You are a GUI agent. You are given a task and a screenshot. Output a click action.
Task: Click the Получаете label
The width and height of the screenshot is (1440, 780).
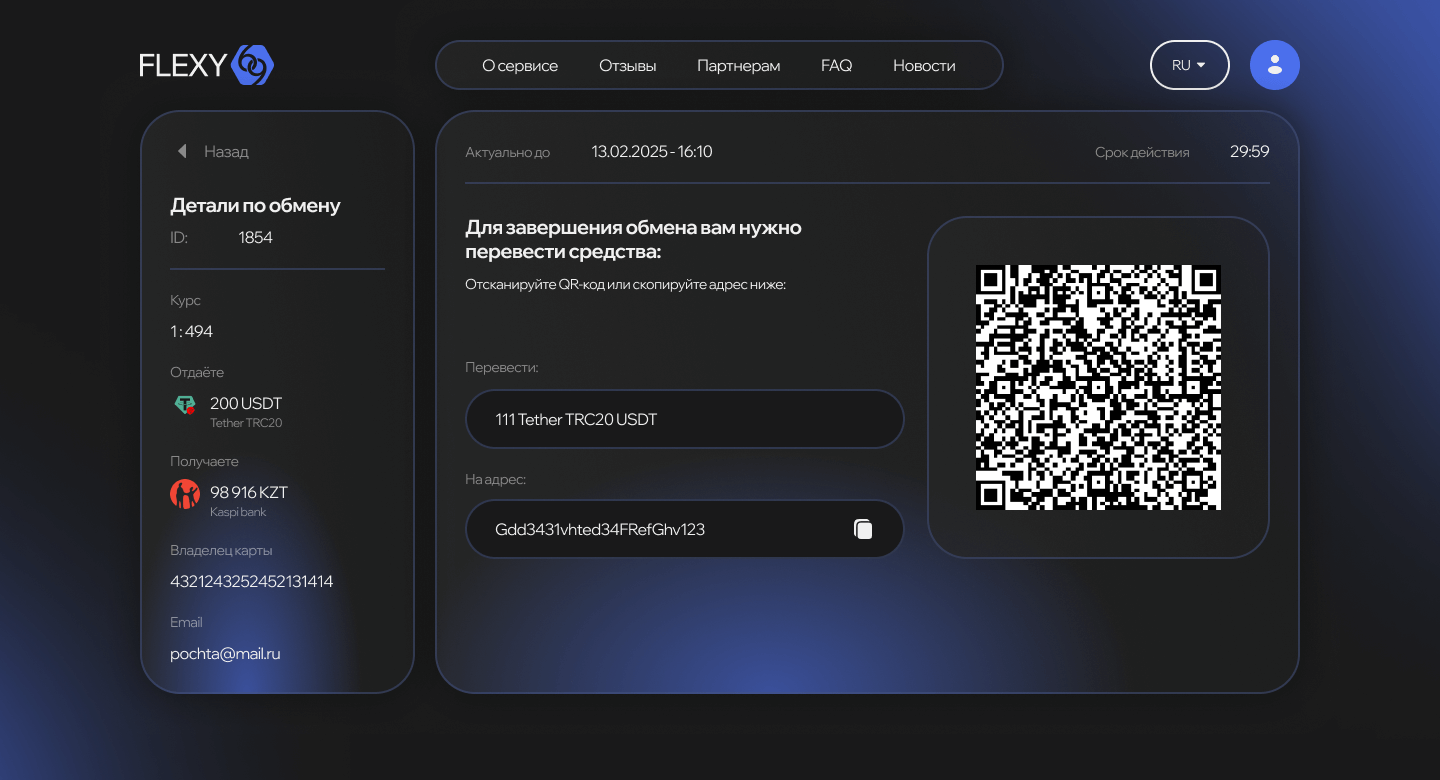[204, 462]
